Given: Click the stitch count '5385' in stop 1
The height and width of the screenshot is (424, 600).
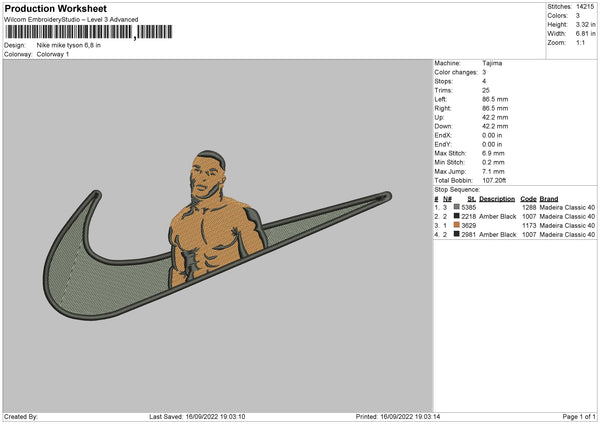Looking at the screenshot, I should [x=469, y=207].
